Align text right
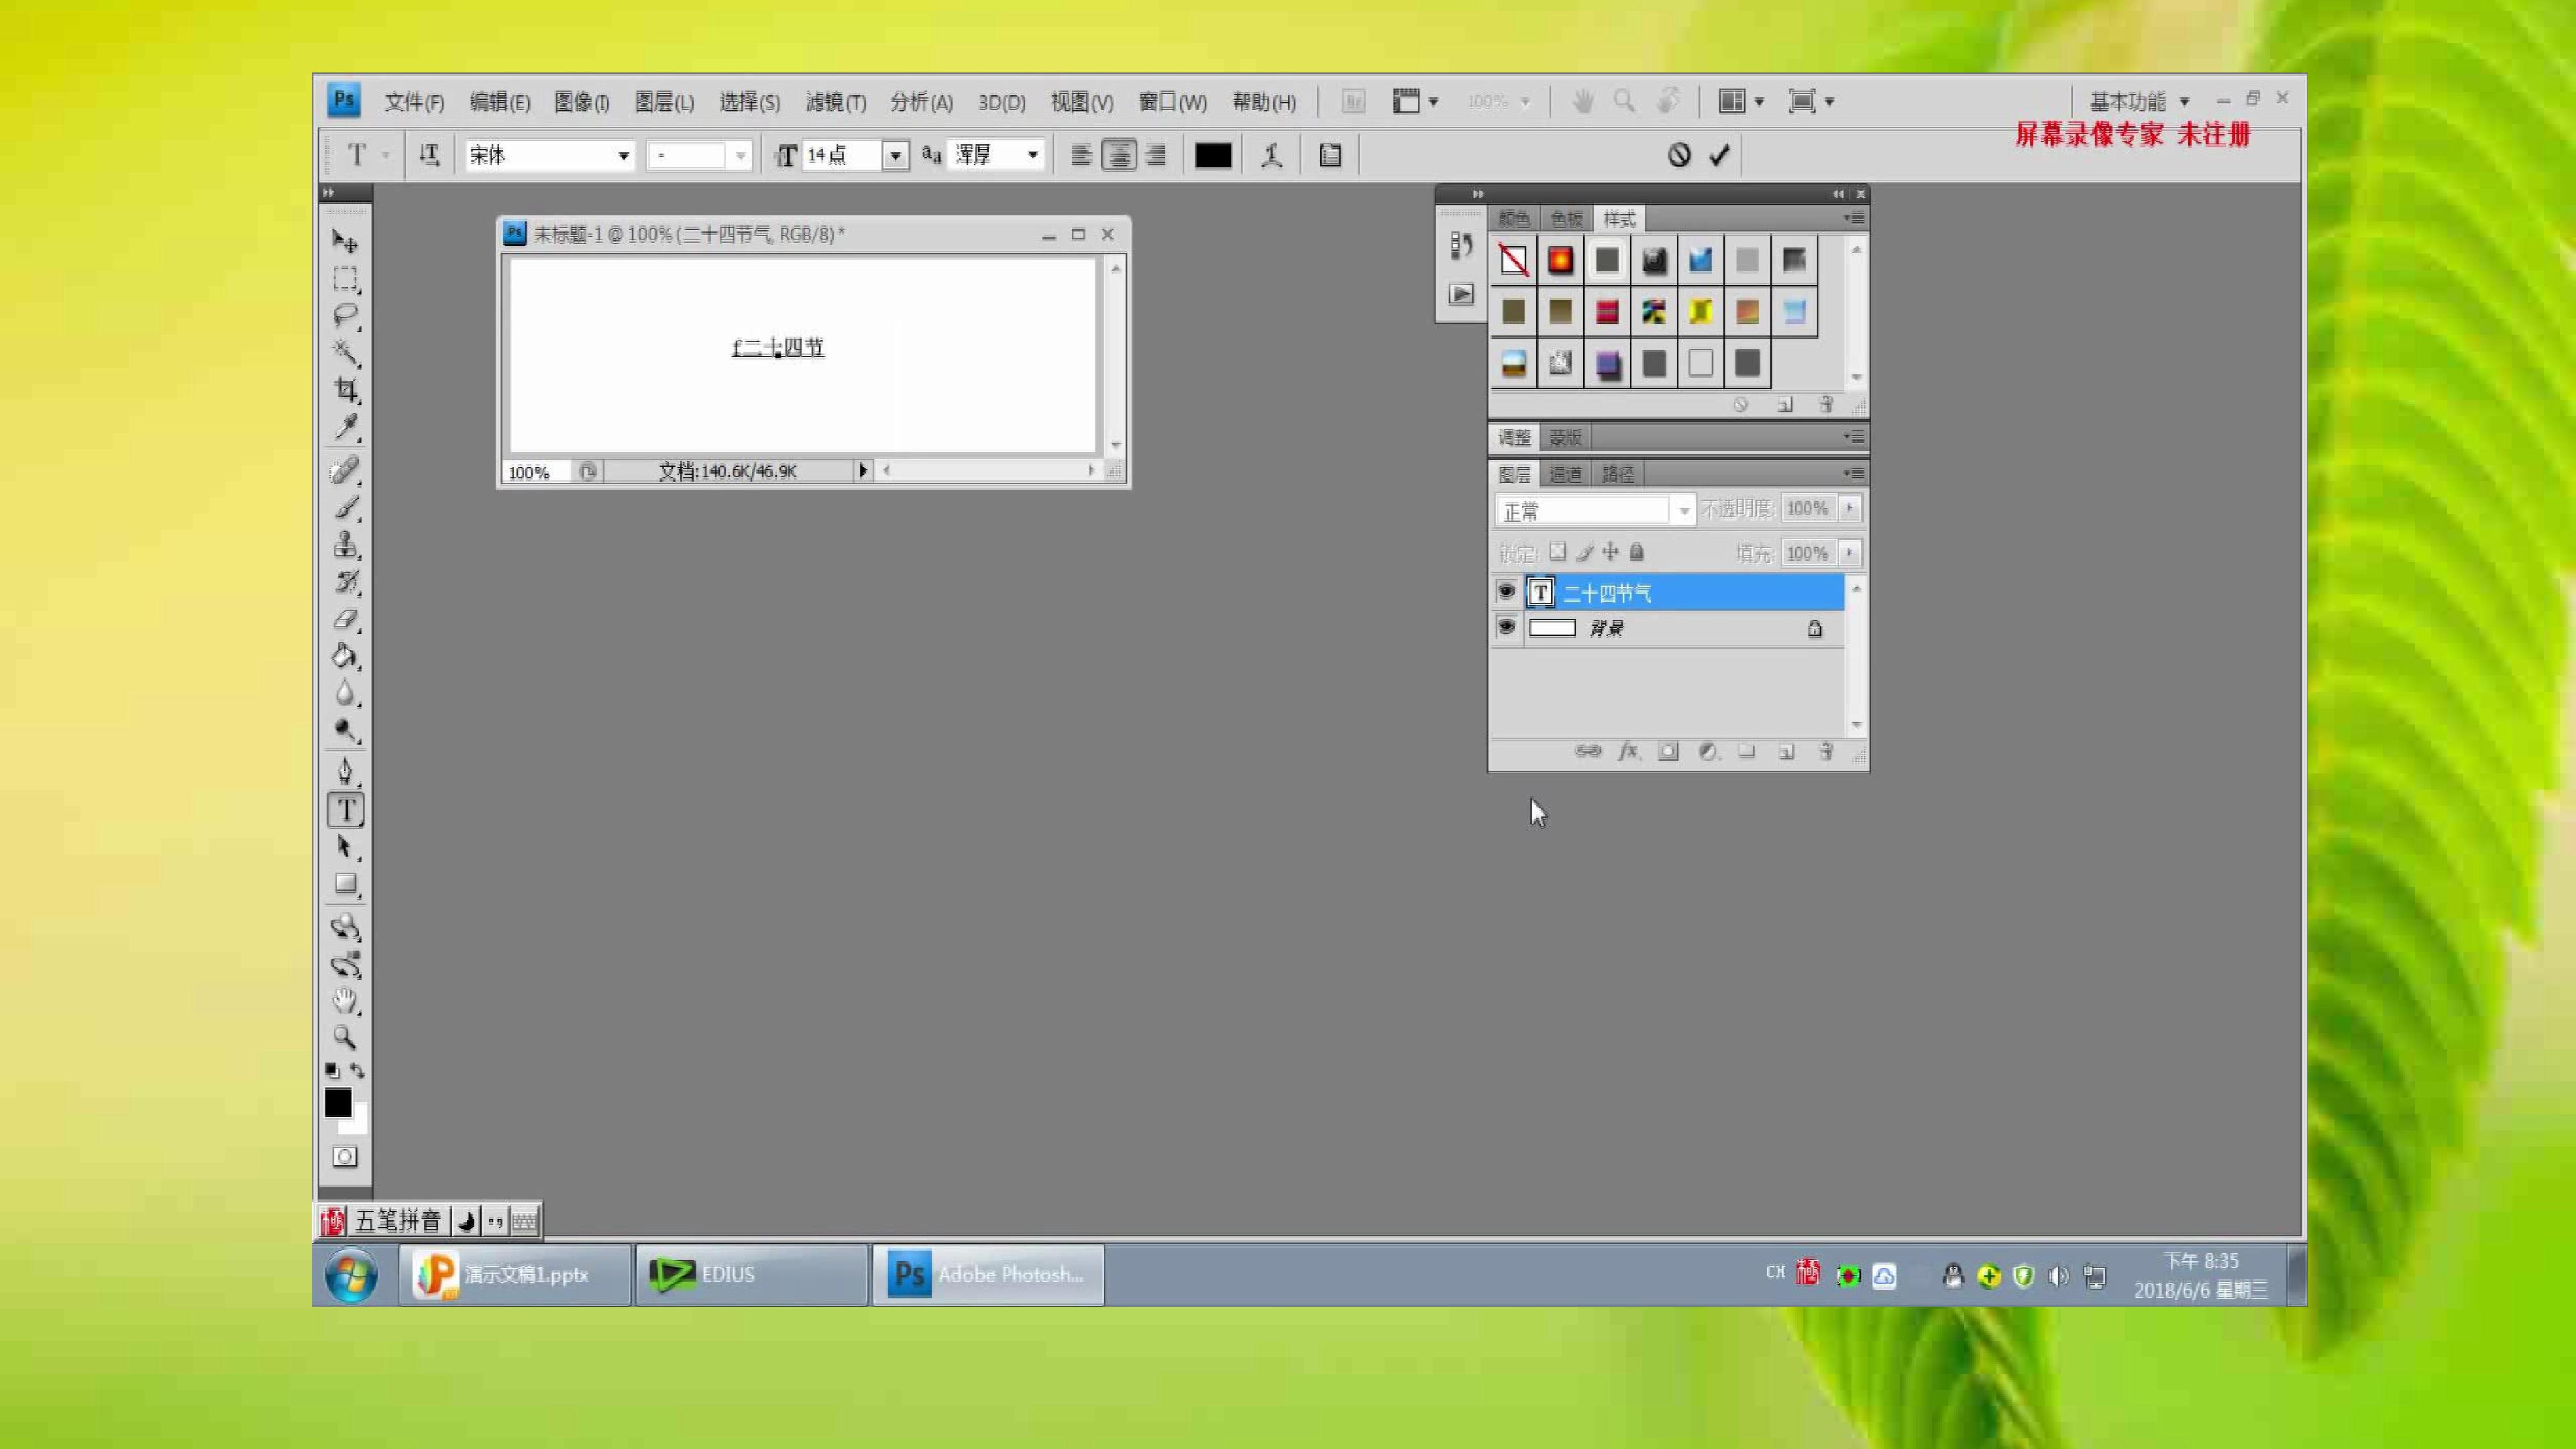Image resolution: width=2576 pixels, height=1449 pixels. click(x=1156, y=155)
